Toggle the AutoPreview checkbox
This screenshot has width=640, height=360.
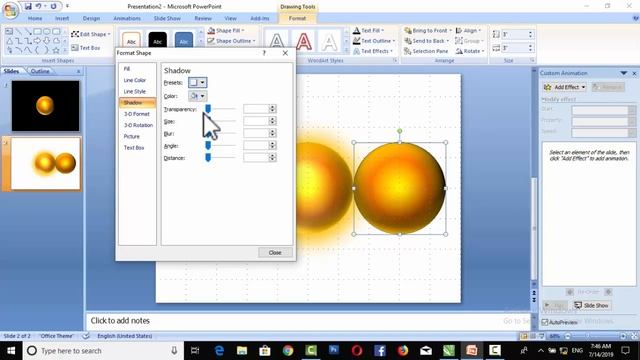(x=544, y=322)
